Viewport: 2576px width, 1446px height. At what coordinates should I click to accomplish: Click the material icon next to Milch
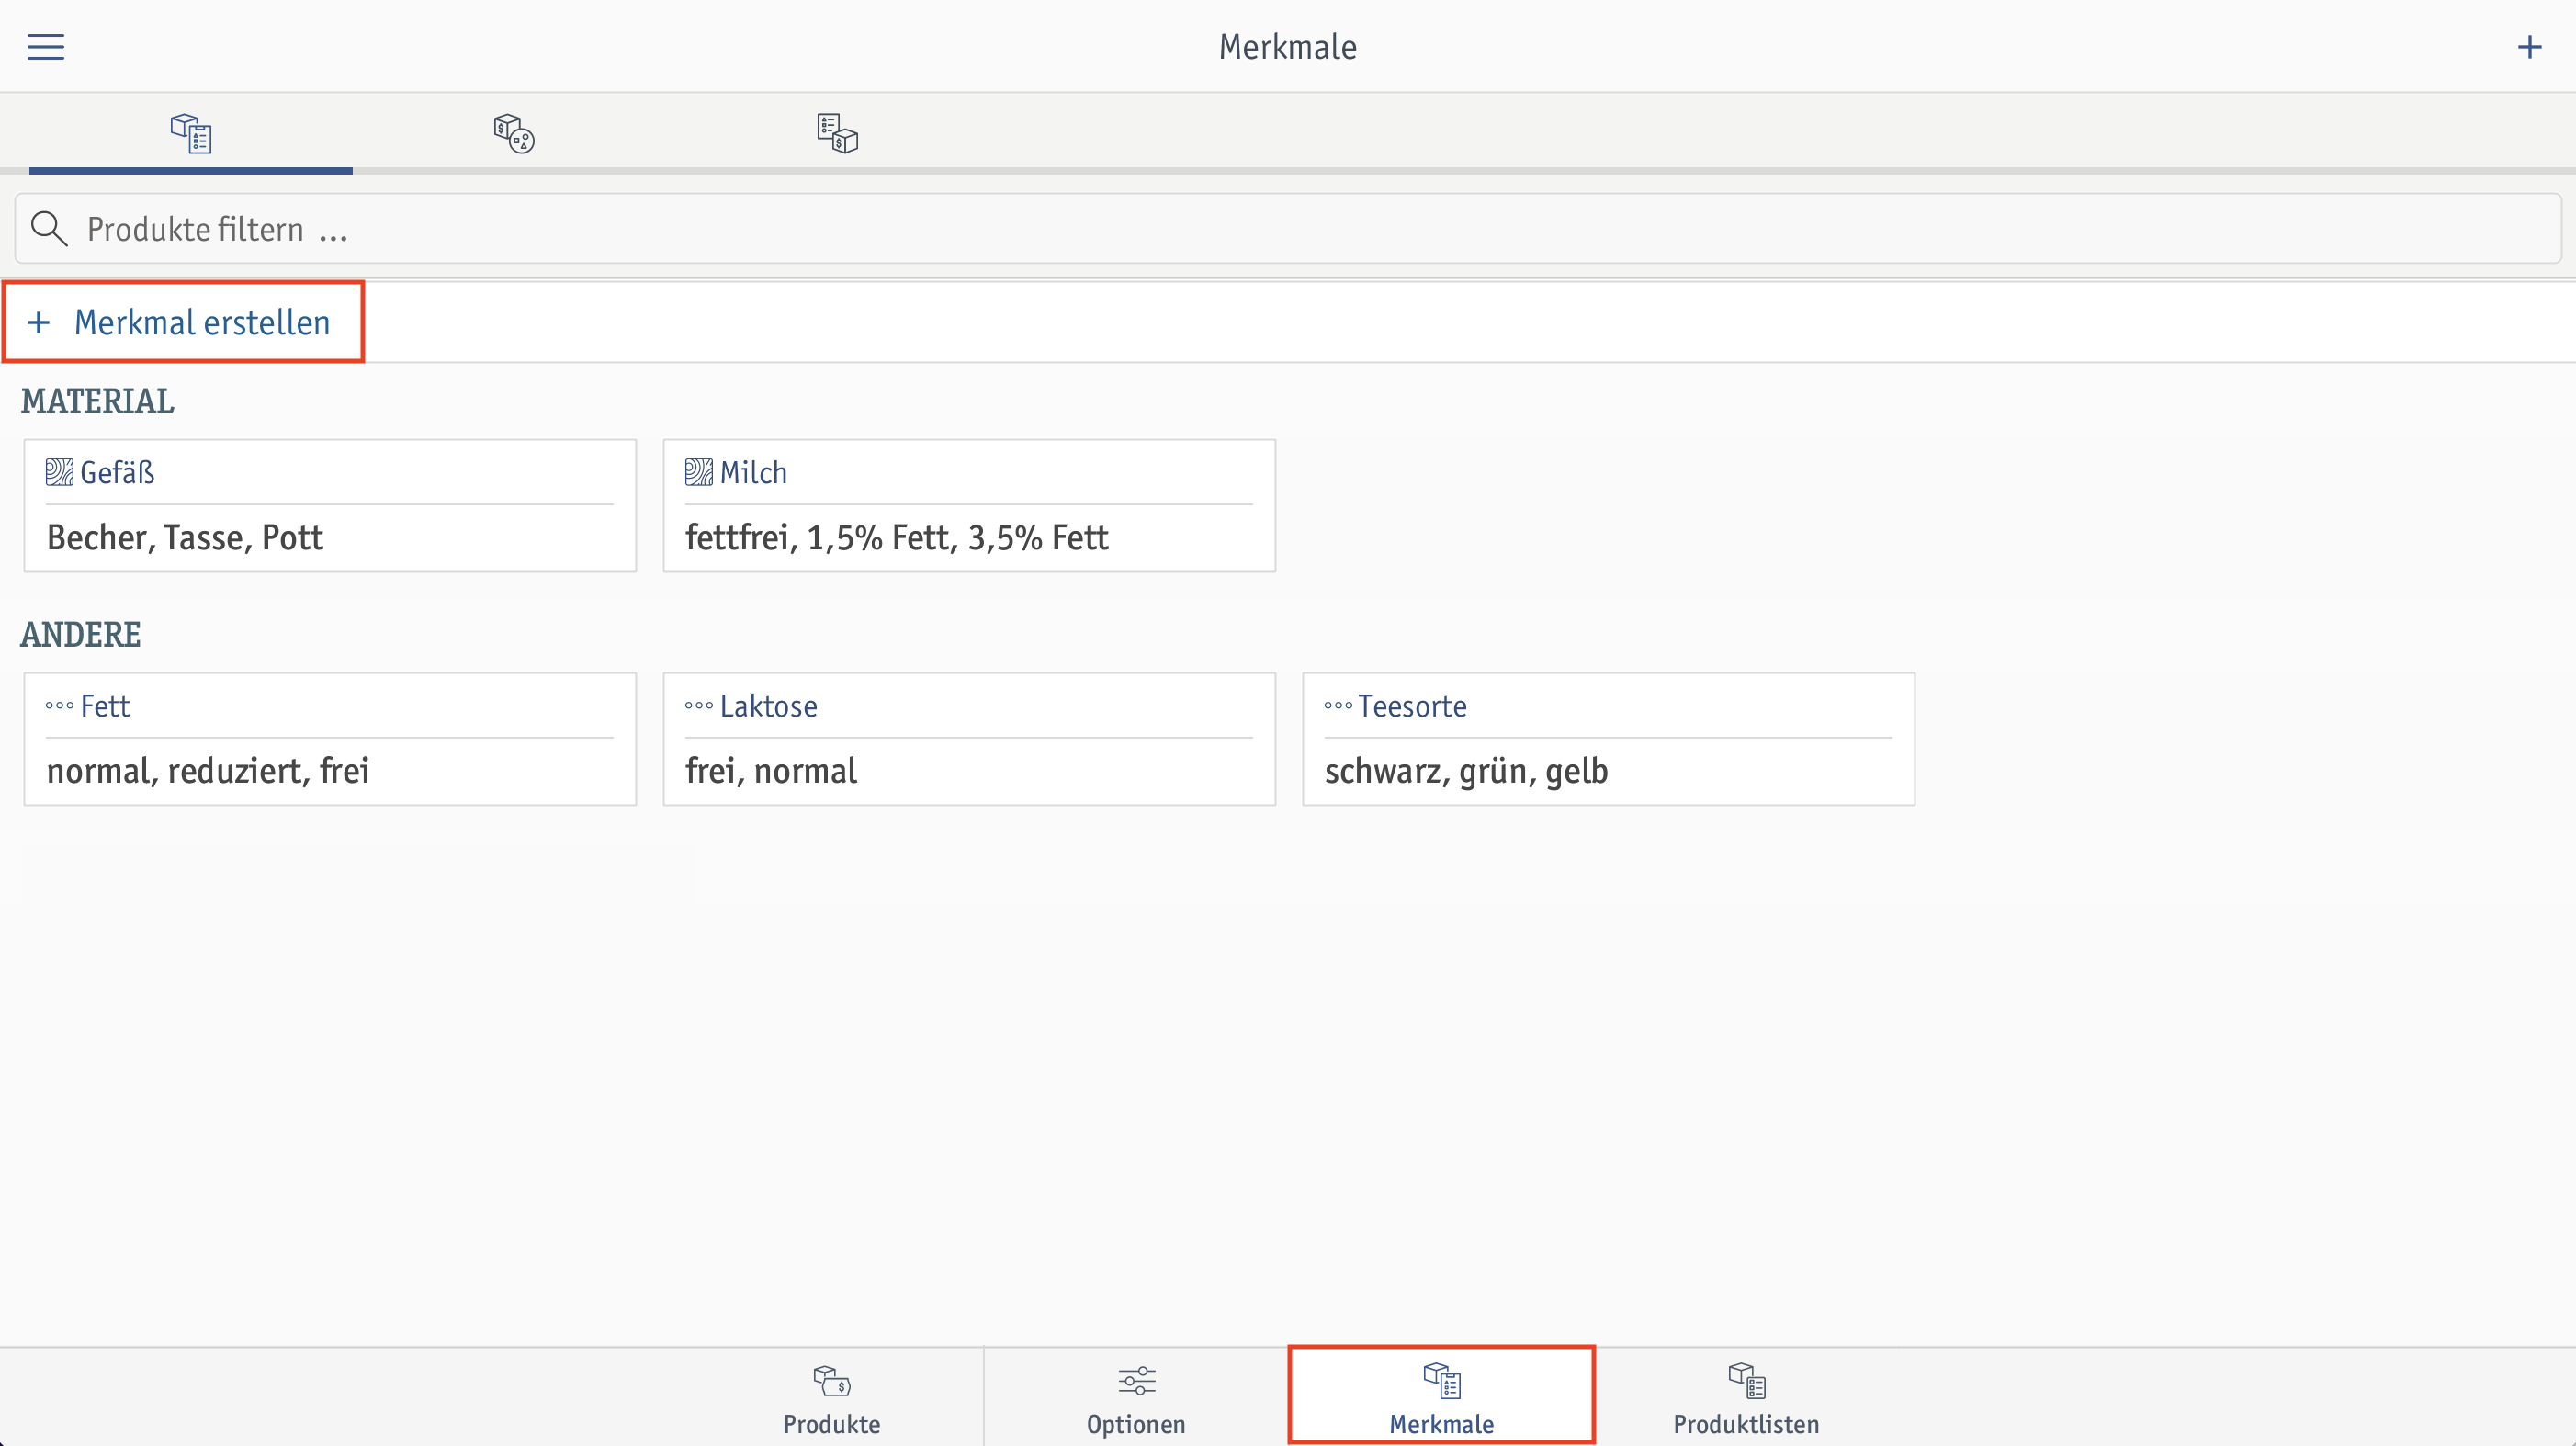[698, 472]
